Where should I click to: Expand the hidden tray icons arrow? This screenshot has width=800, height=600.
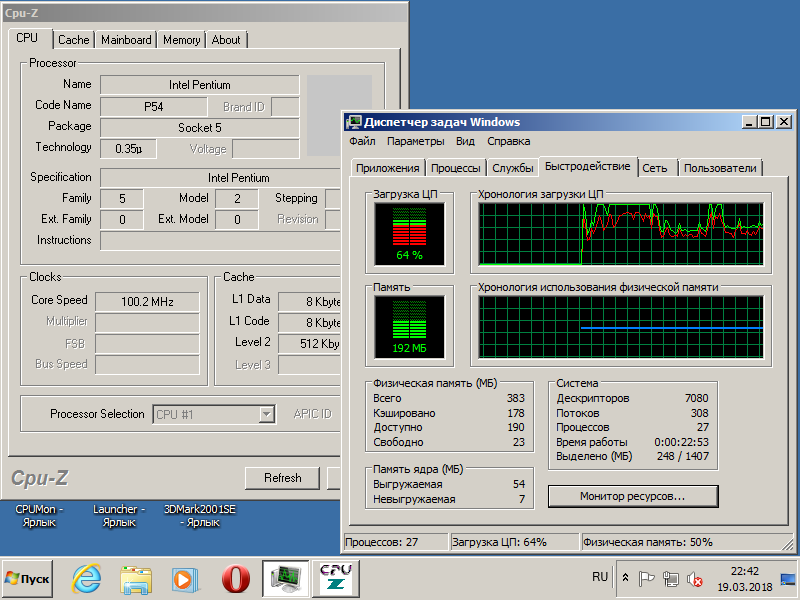coord(625,578)
